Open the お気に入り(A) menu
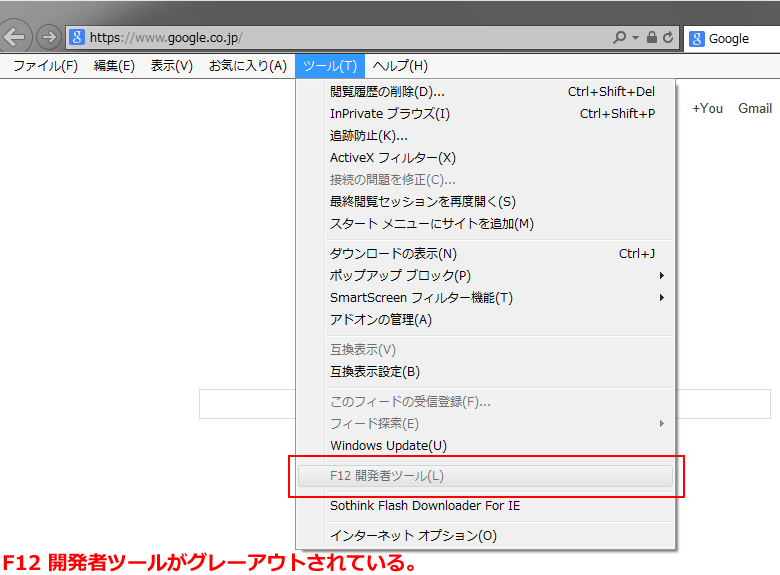 248,66
